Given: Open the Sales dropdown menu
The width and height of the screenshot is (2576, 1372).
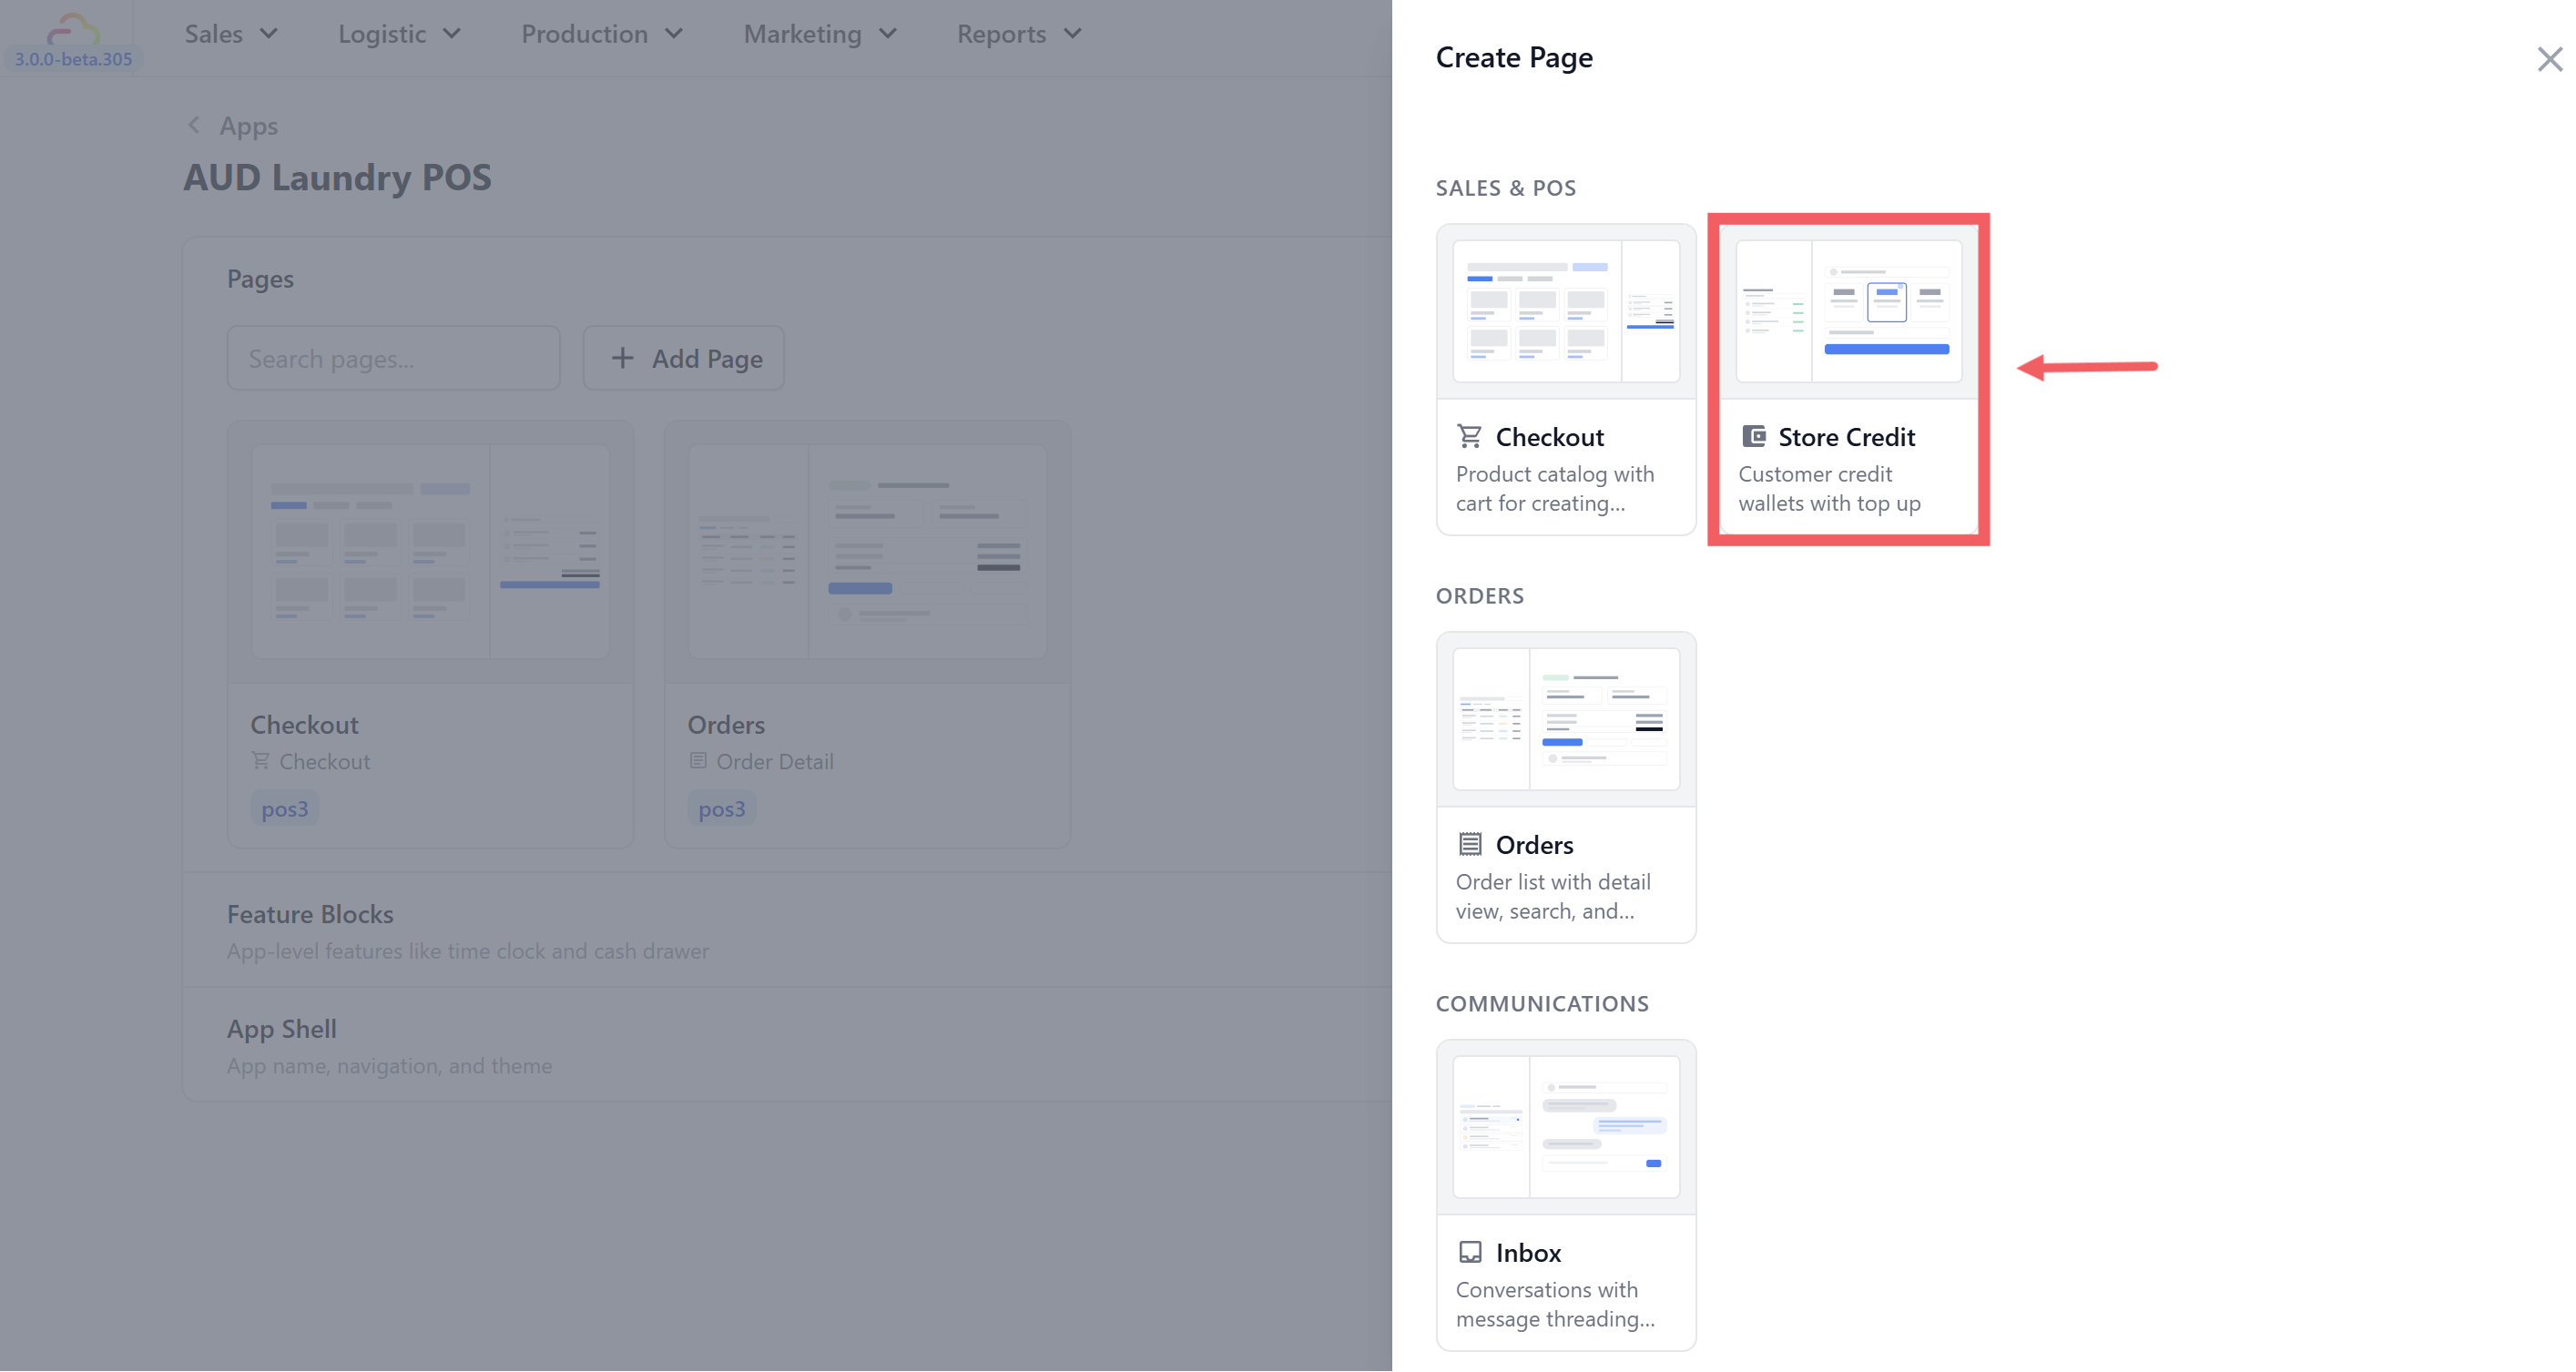Looking at the screenshot, I should pos(230,34).
